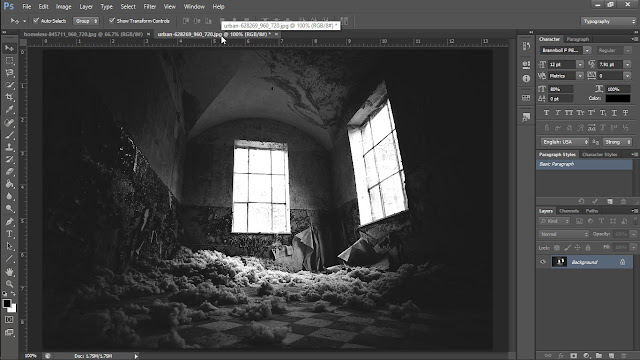Select the Zoom tool
Viewport: 640px width, 360px height.
pos(9,284)
